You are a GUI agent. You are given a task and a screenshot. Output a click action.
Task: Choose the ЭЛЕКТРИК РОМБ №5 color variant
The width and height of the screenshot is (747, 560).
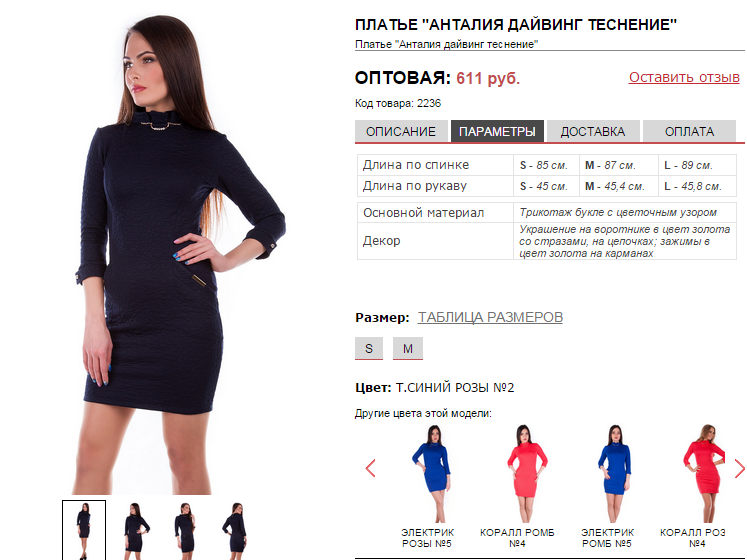click(x=614, y=474)
